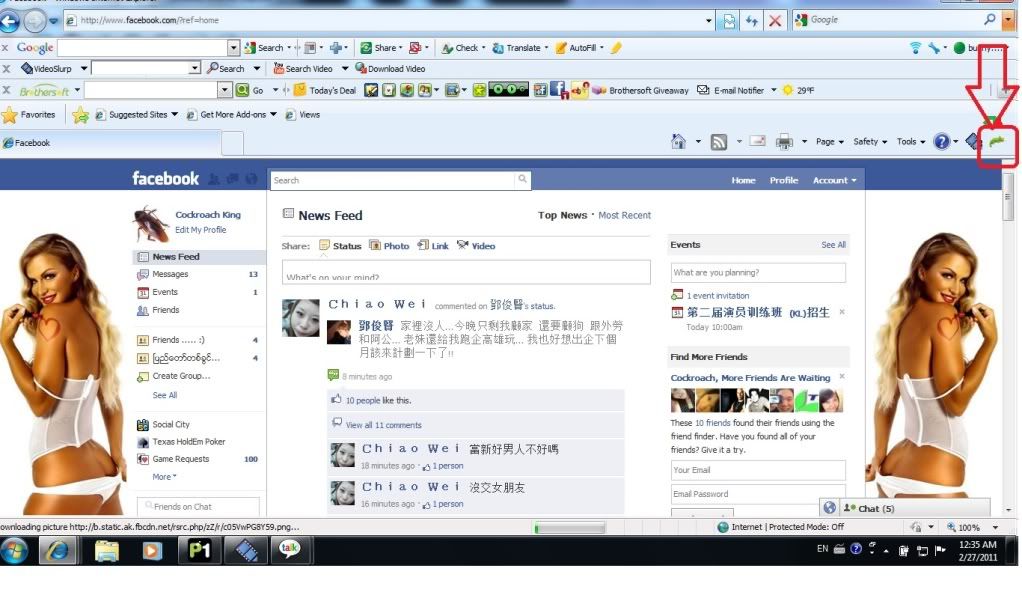Click Edit My Profile link
Viewport: 1022px width, 613px height.
[x=201, y=230]
